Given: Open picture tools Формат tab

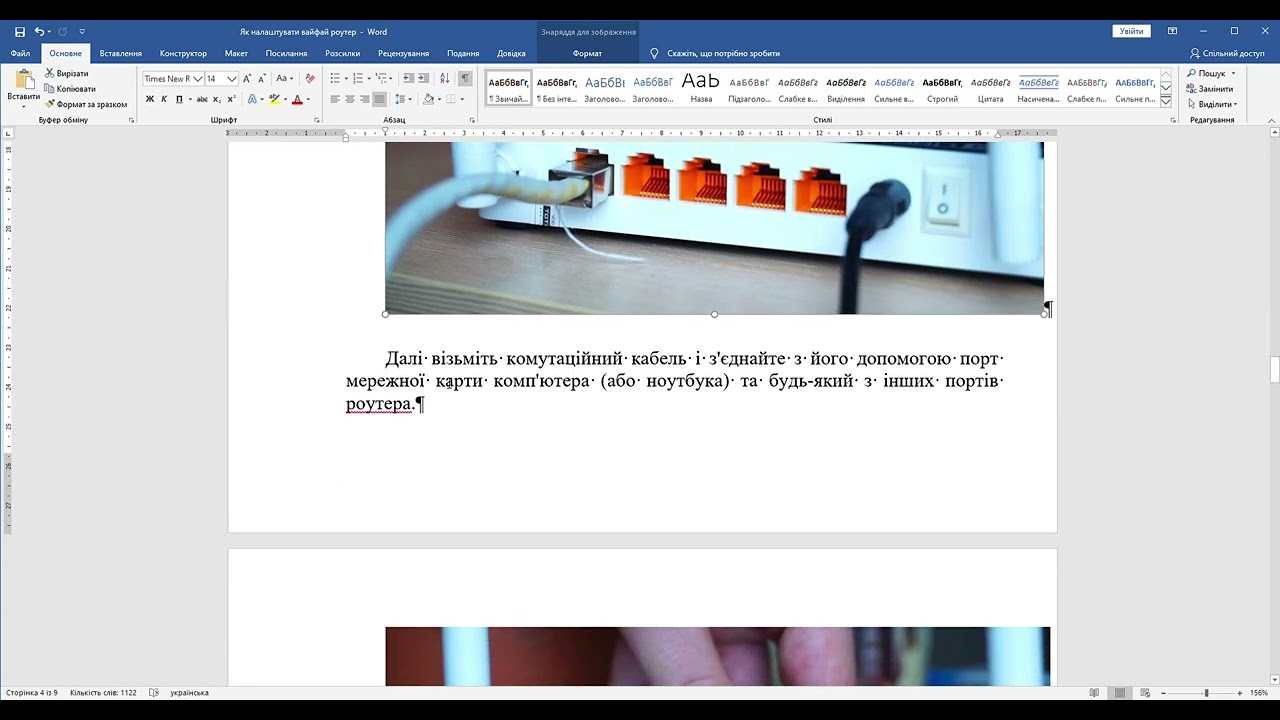Looking at the screenshot, I should pyautogui.click(x=587, y=53).
